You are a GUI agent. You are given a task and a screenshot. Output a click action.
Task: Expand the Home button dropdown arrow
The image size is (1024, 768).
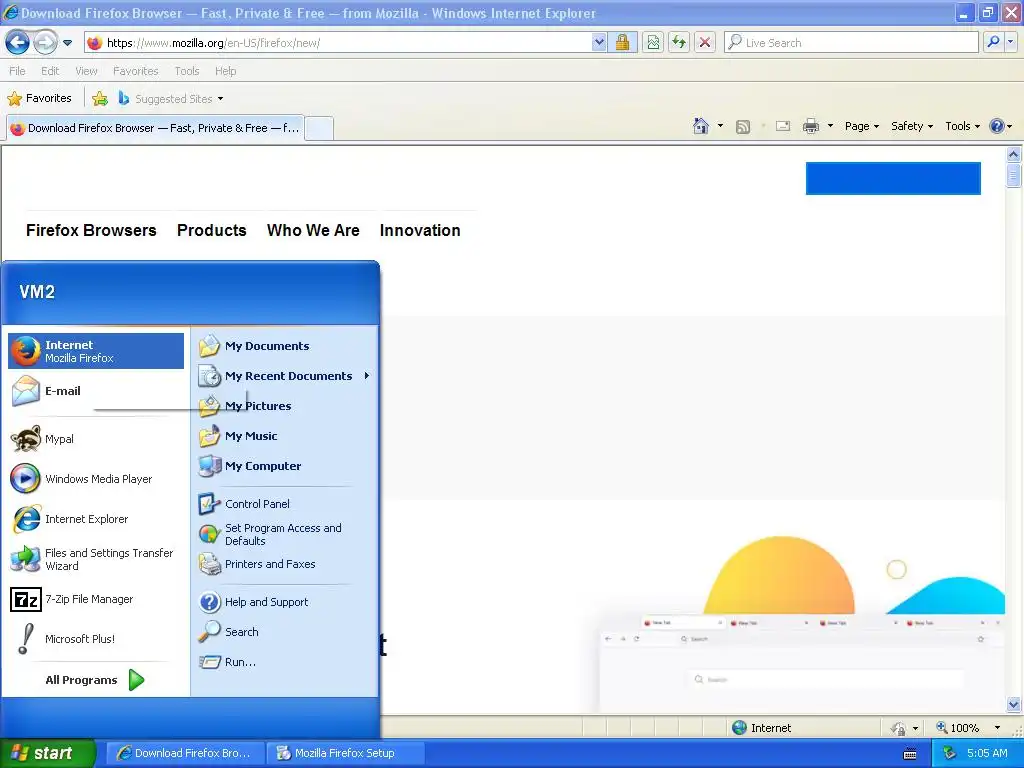click(x=720, y=126)
